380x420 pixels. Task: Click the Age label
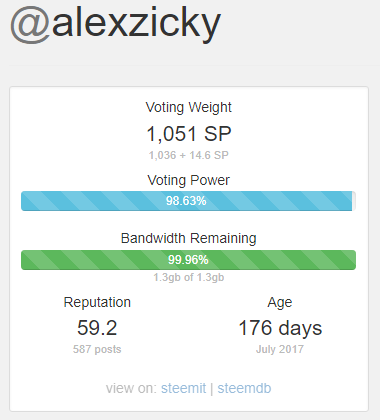280,303
